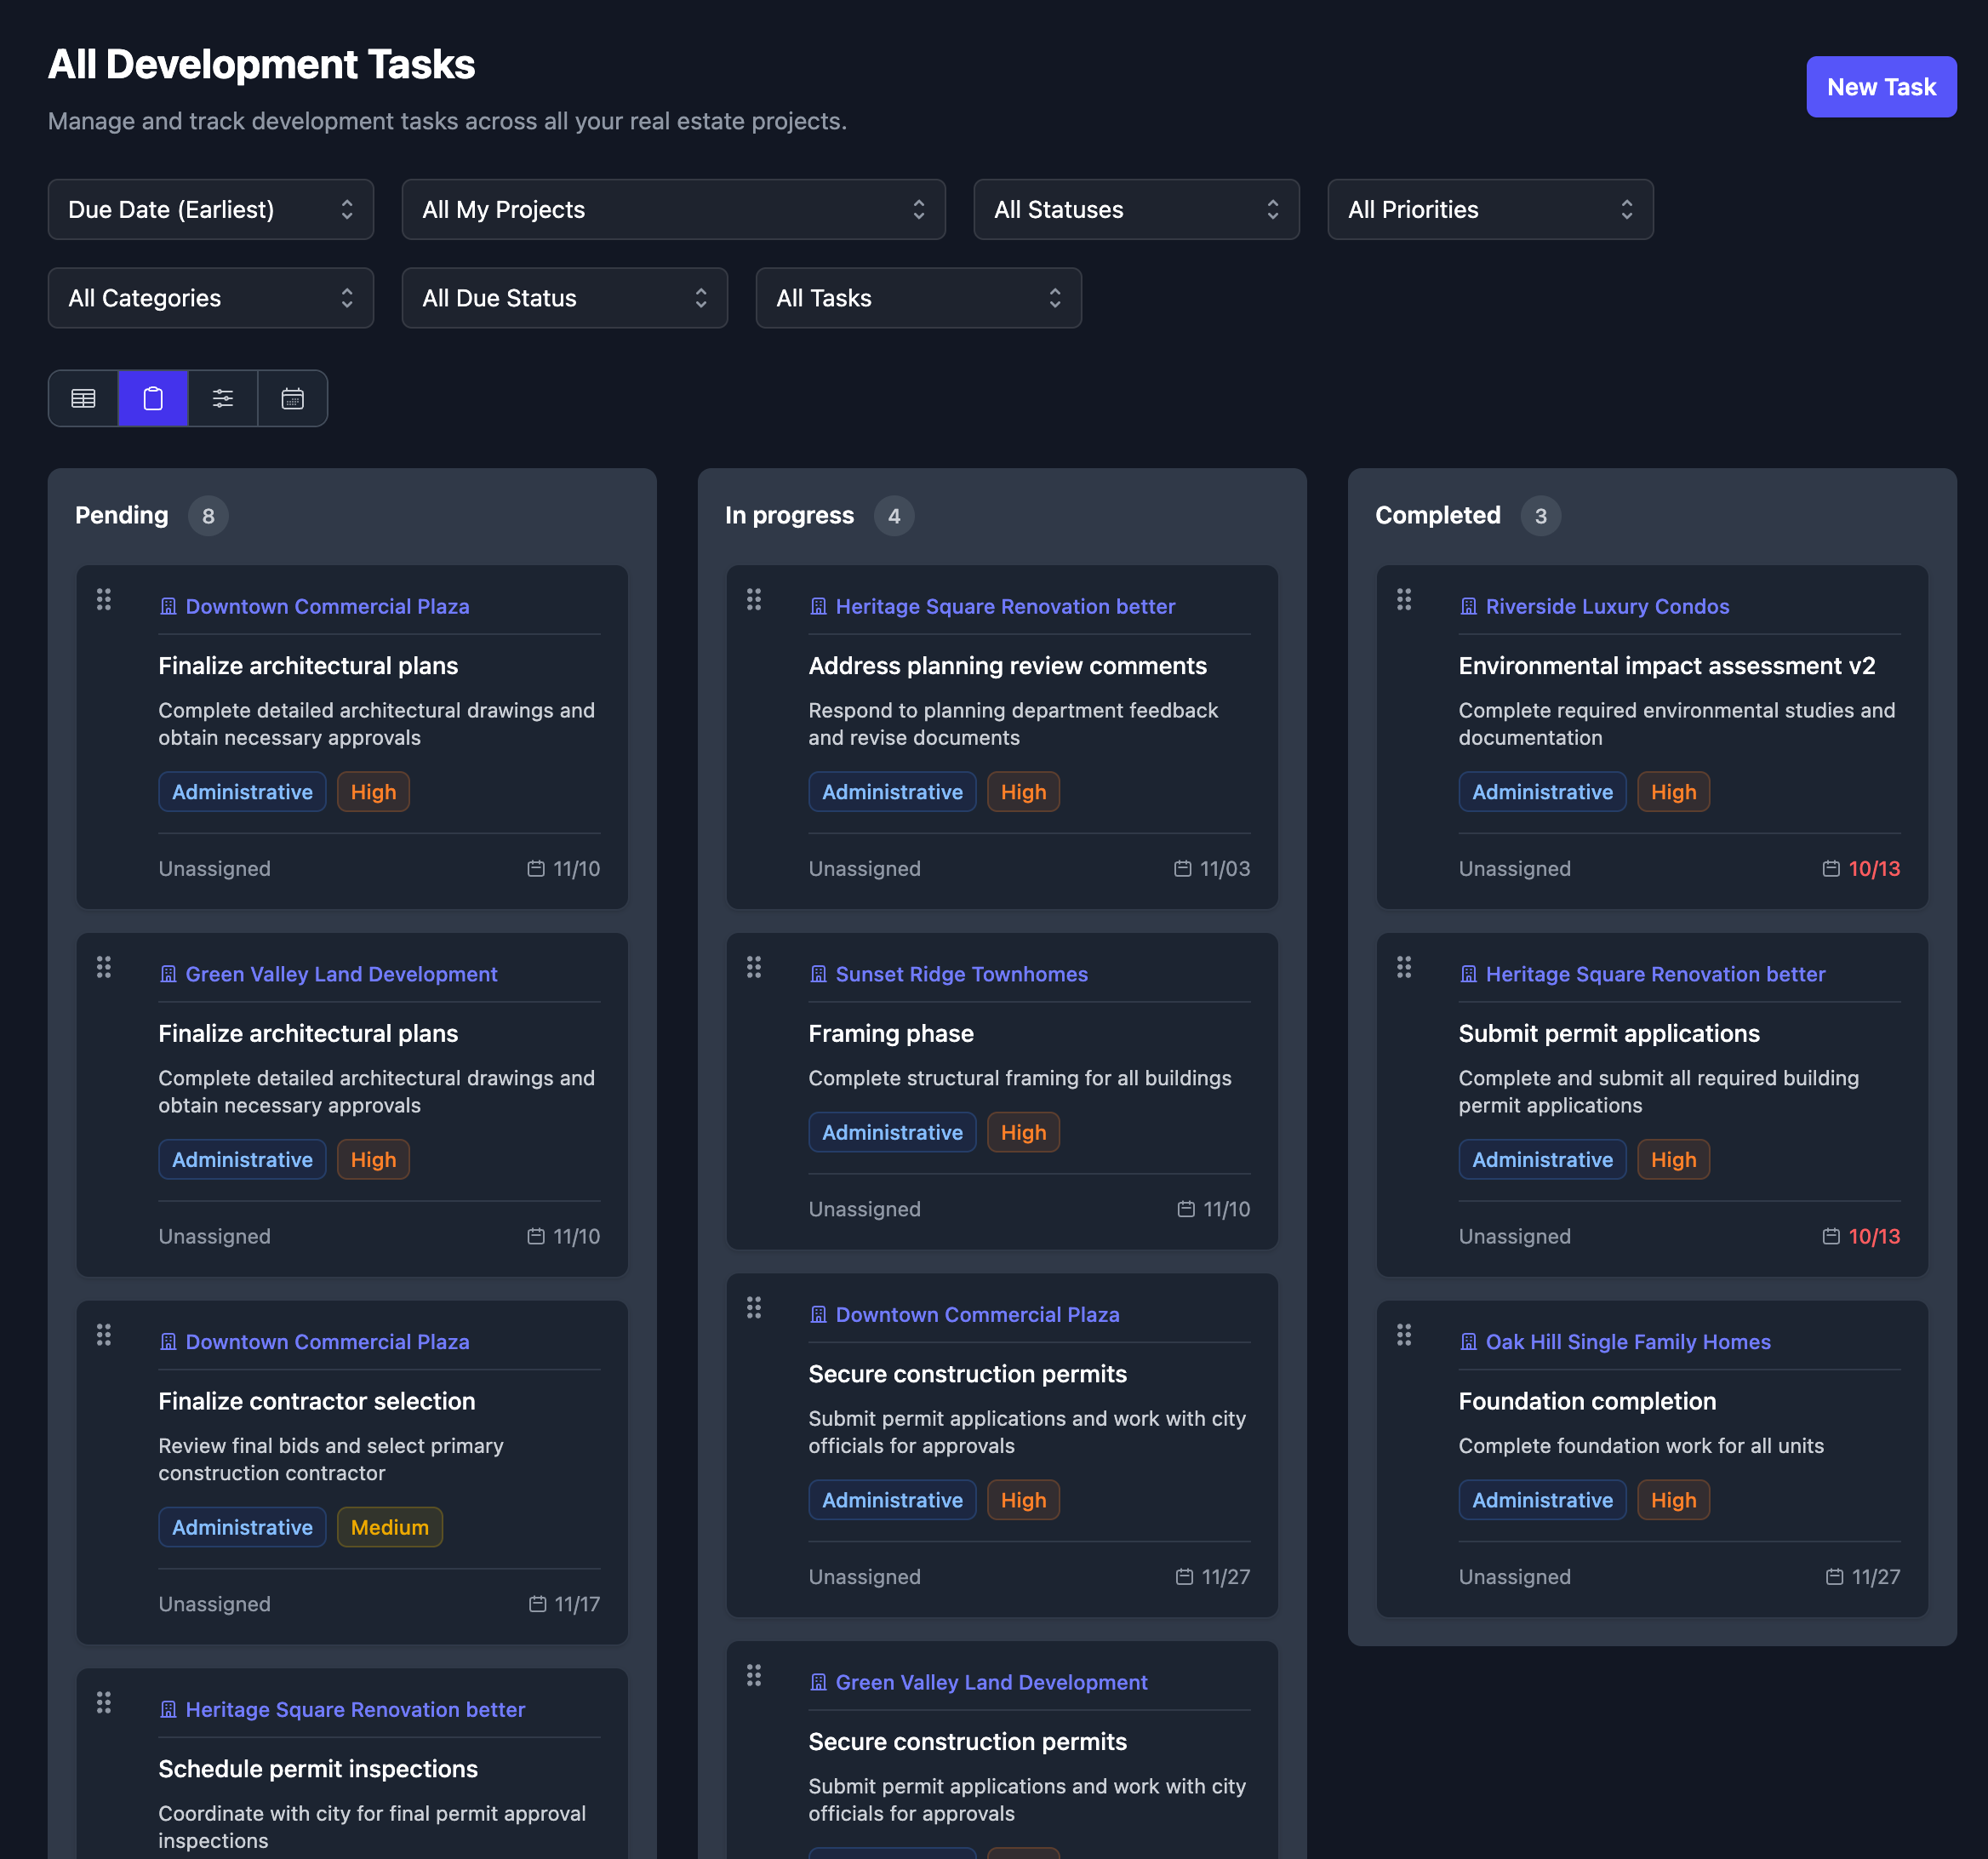Click the New Task button

coord(1881,87)
